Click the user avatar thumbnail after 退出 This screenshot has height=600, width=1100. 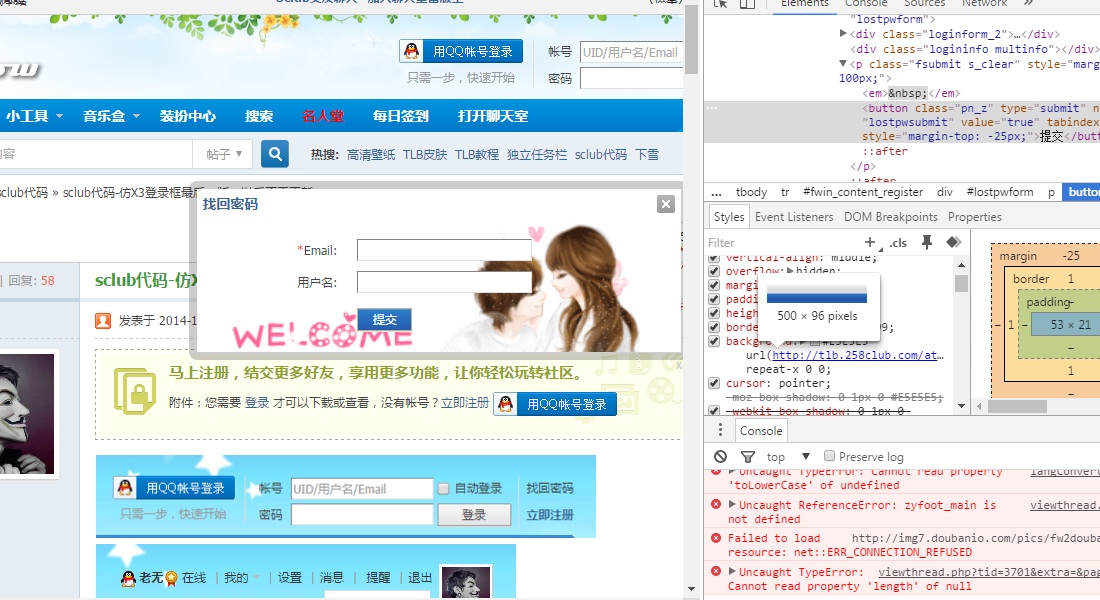coord(465,582)
